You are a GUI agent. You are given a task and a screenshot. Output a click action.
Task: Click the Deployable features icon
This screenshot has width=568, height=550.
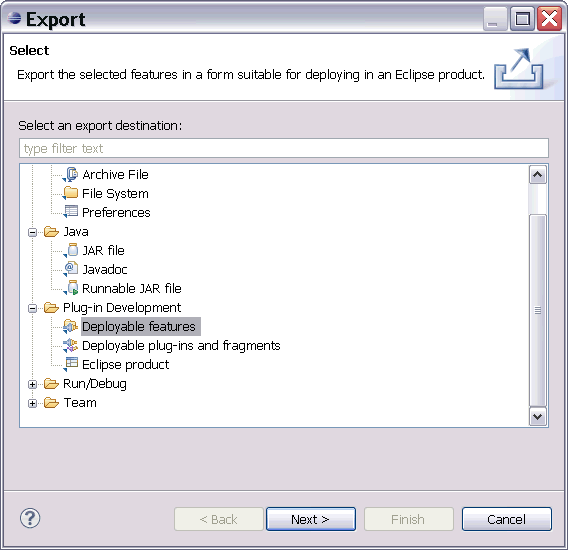point(71,326)
